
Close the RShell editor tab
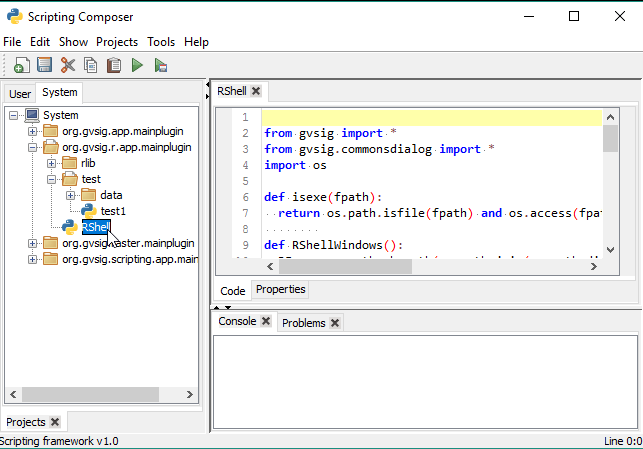pyautogui.click(x=256, y=91)
